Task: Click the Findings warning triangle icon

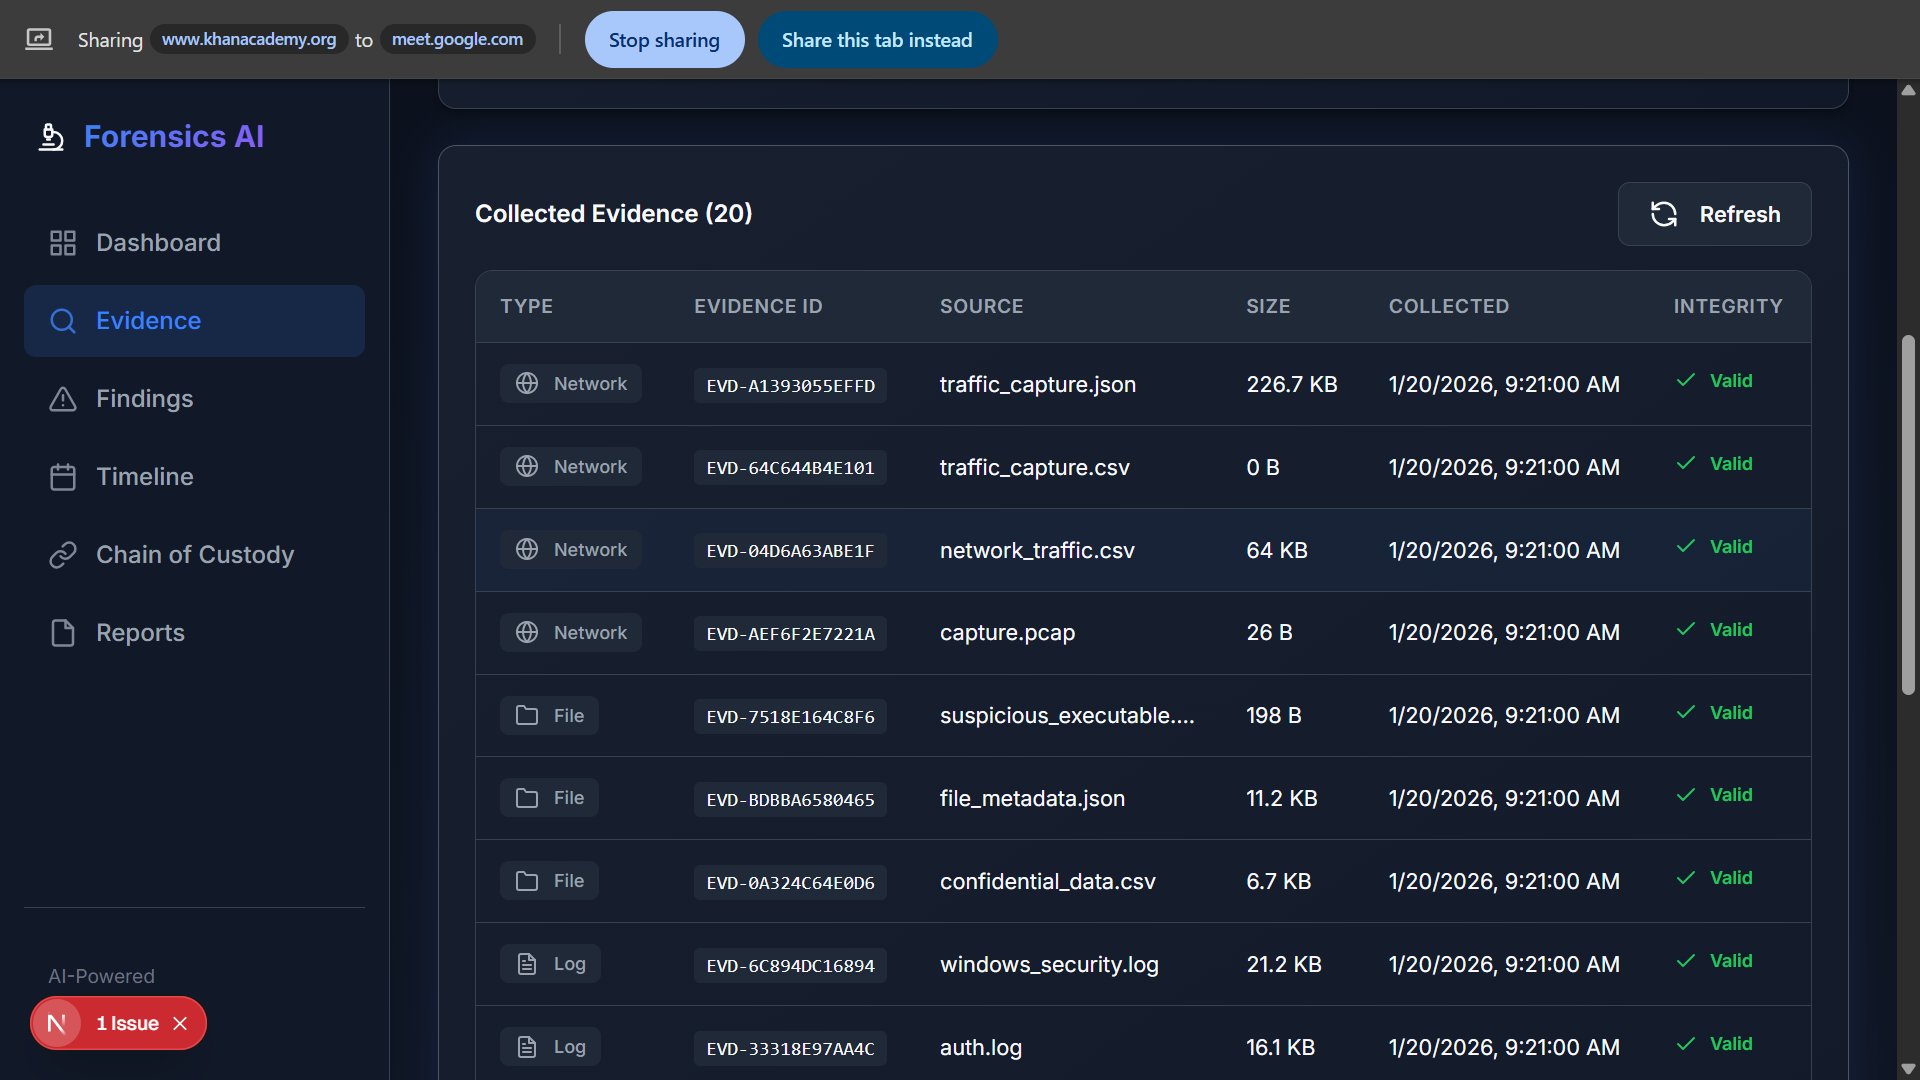Action: [63, 399]
